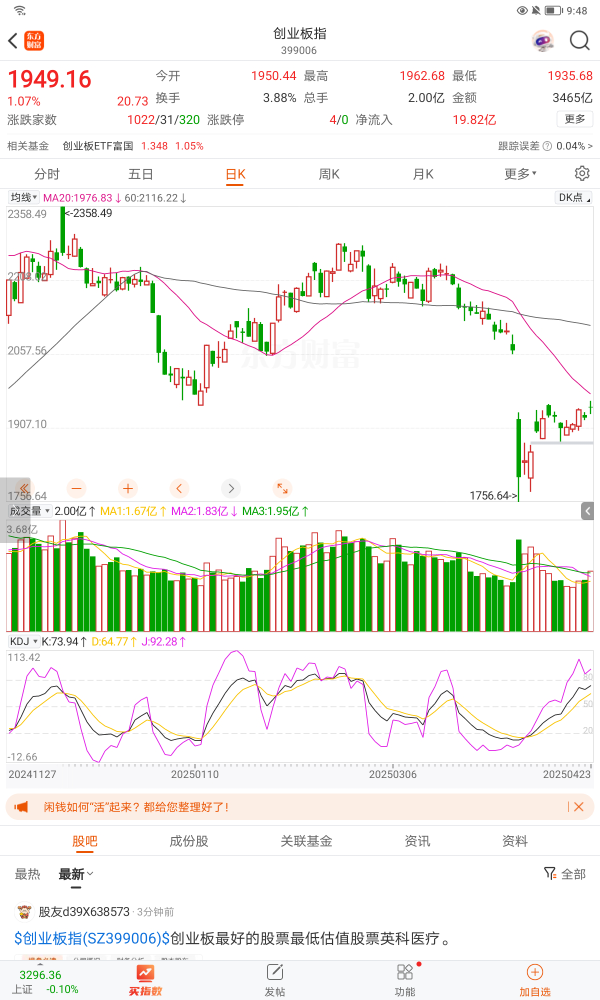
Task: Expand the 均线 indicator dropdown
Action: pos(25,198)
